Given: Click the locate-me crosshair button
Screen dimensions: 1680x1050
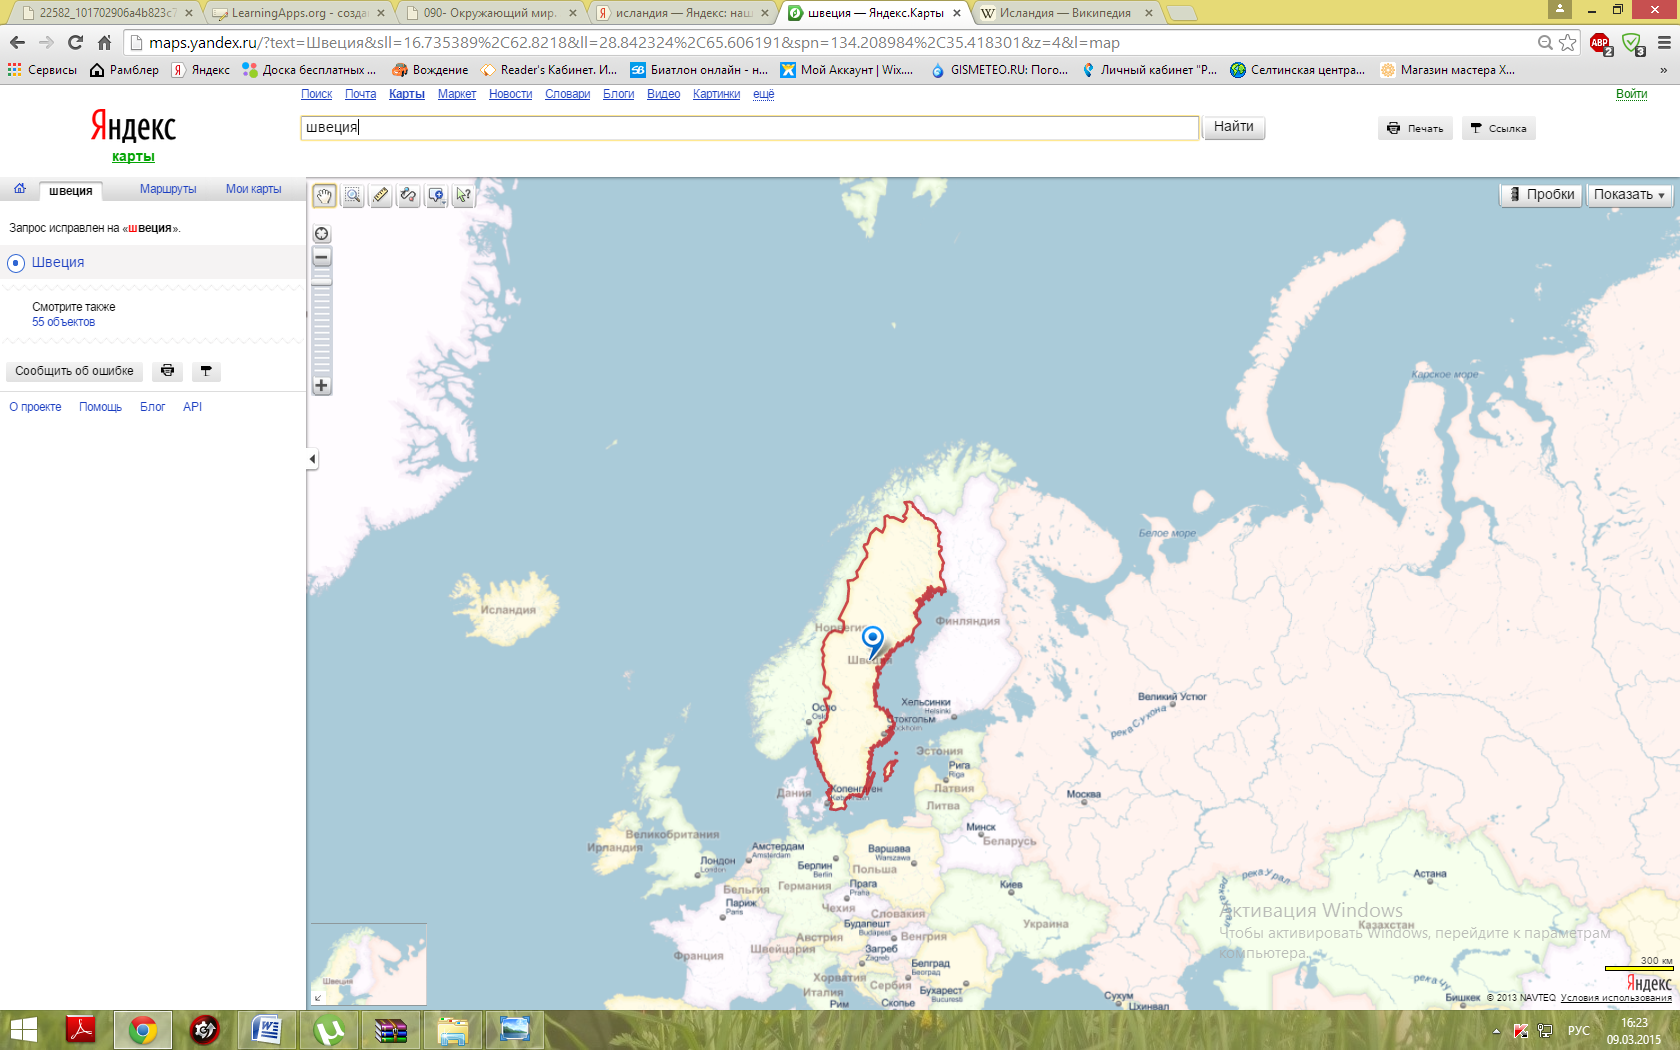Looking at the screenshot, I should (x=322, y=234).
